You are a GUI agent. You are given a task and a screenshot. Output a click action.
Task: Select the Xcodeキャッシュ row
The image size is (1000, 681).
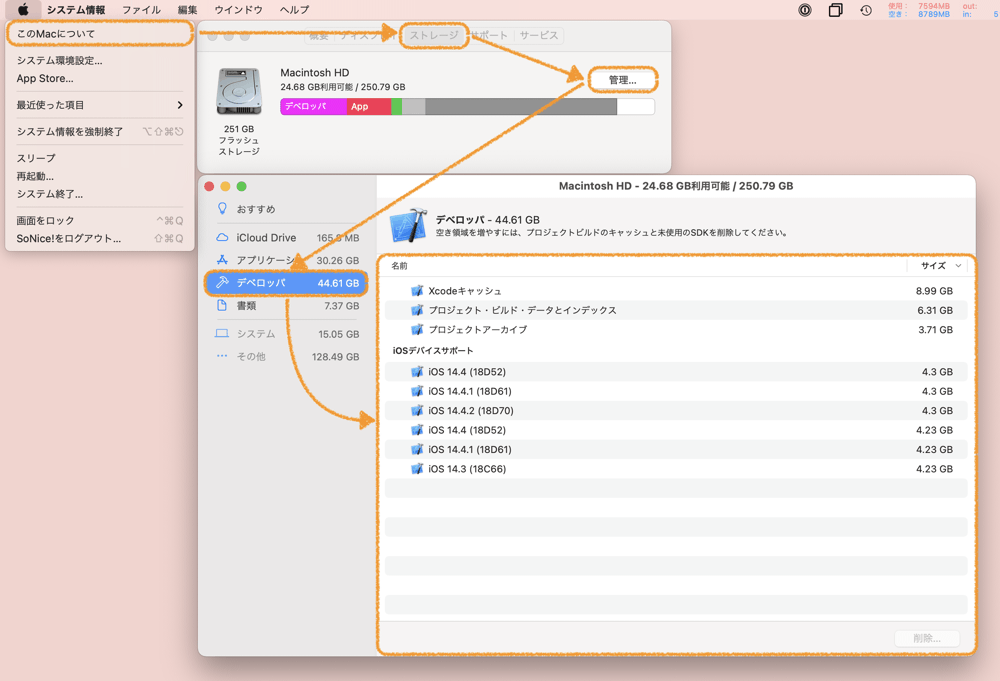676,291
